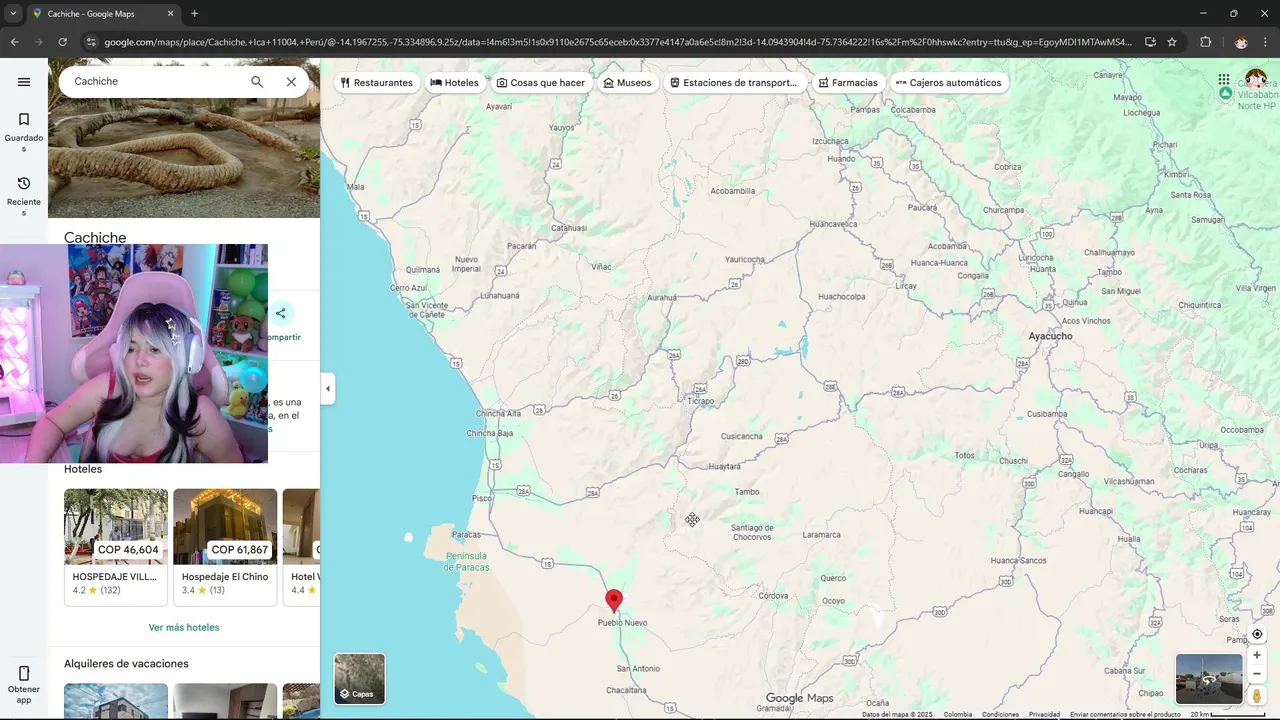This screenshot has height=720, width=1280.
Task: Select Cosas que hacer chip
Action: coord(541,83)
